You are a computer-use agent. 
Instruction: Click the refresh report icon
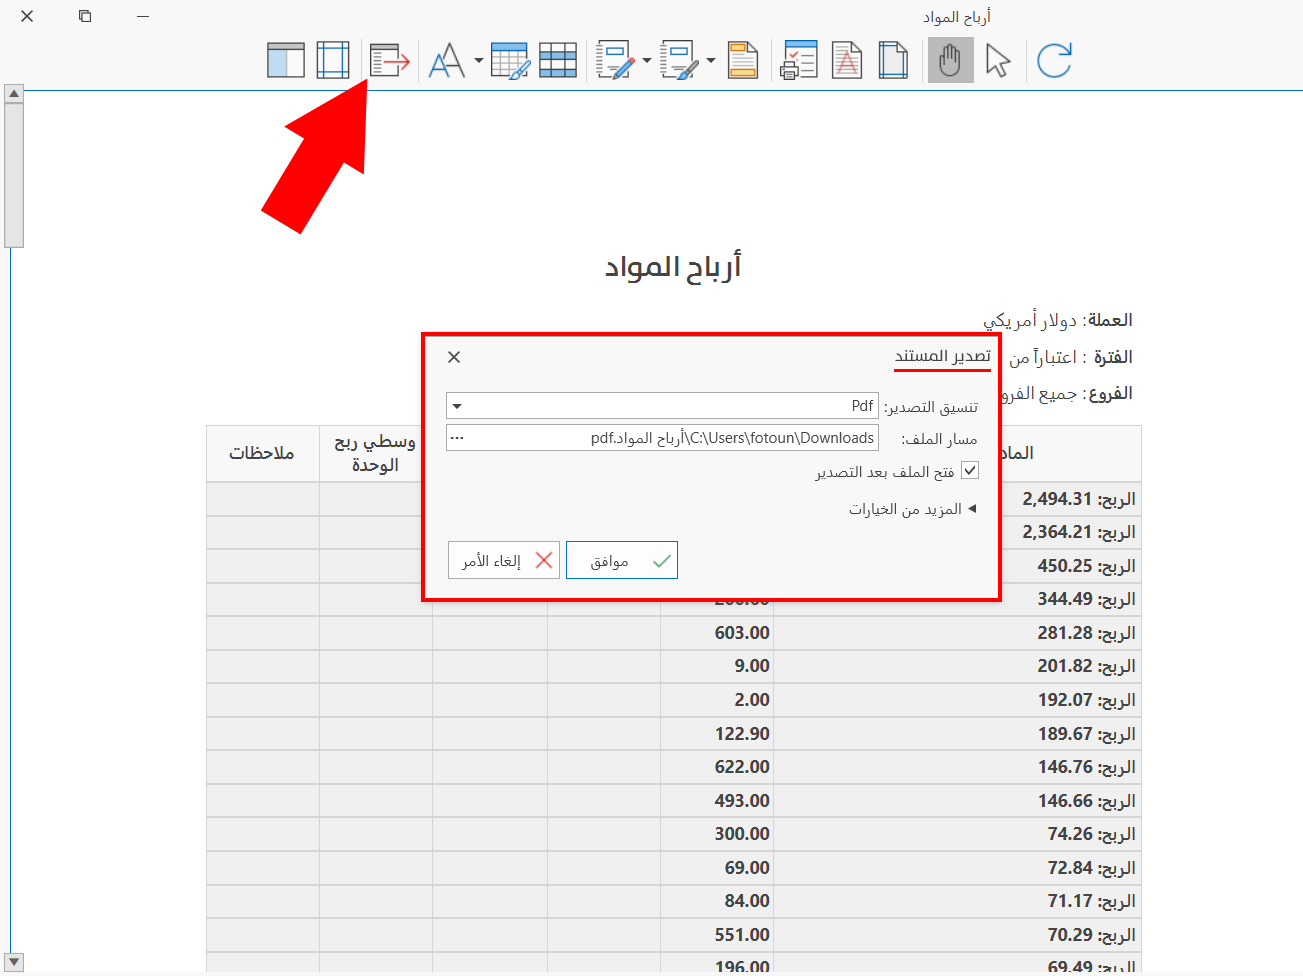pos(1054,61)
